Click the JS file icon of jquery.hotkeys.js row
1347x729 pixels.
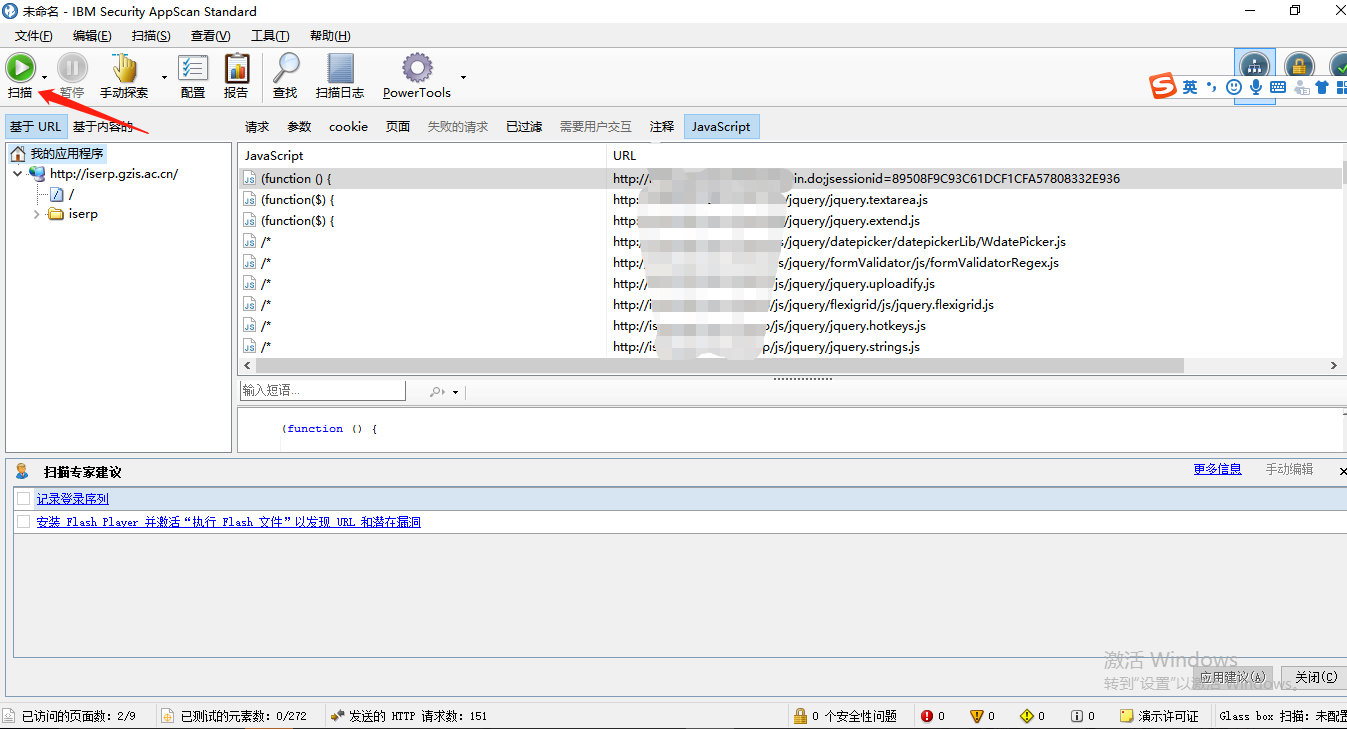pos(249,326)
